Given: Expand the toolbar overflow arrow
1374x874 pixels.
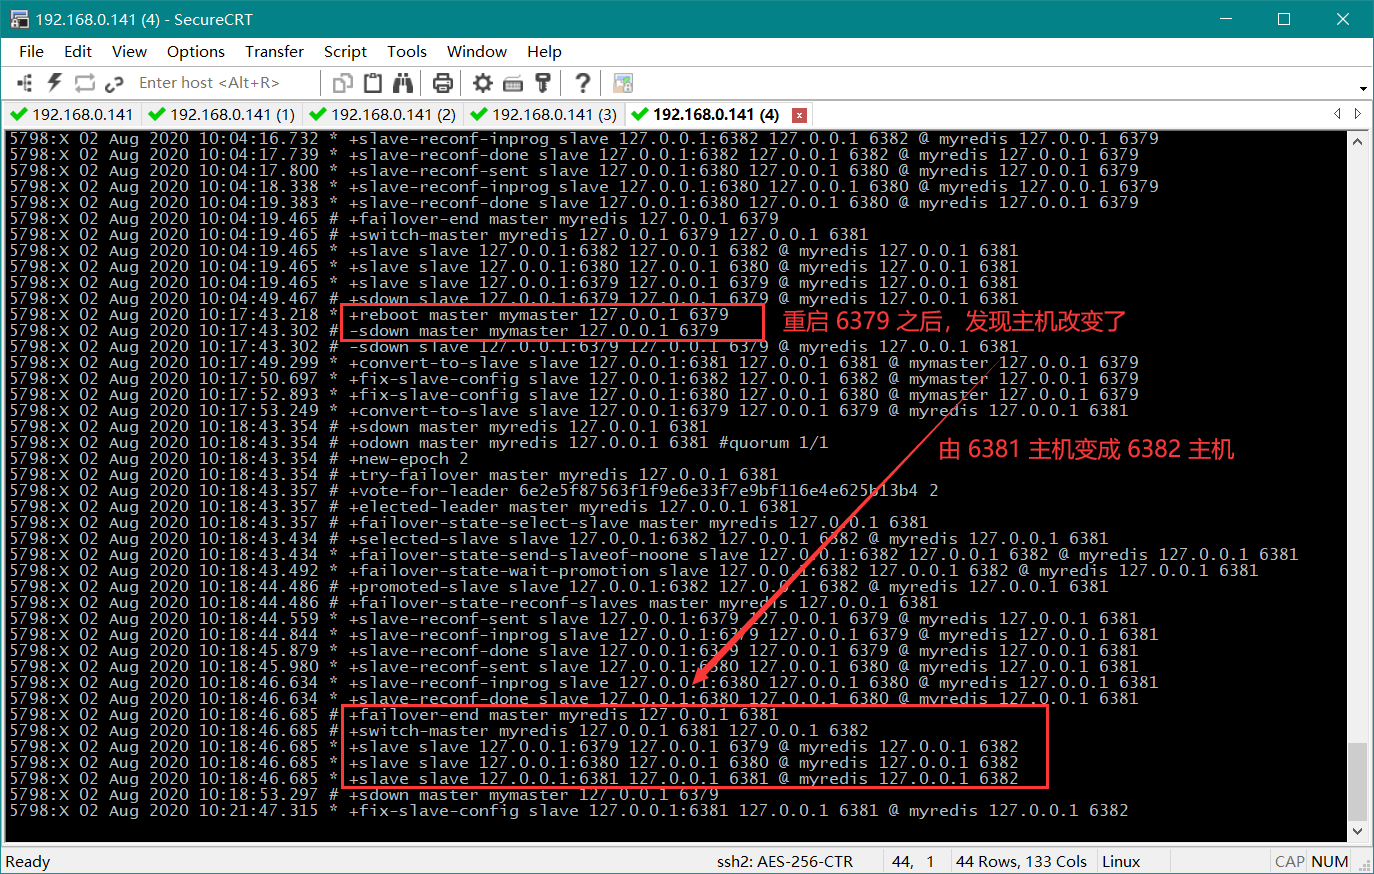Looking at the screenshot, I should point(1363,89).
